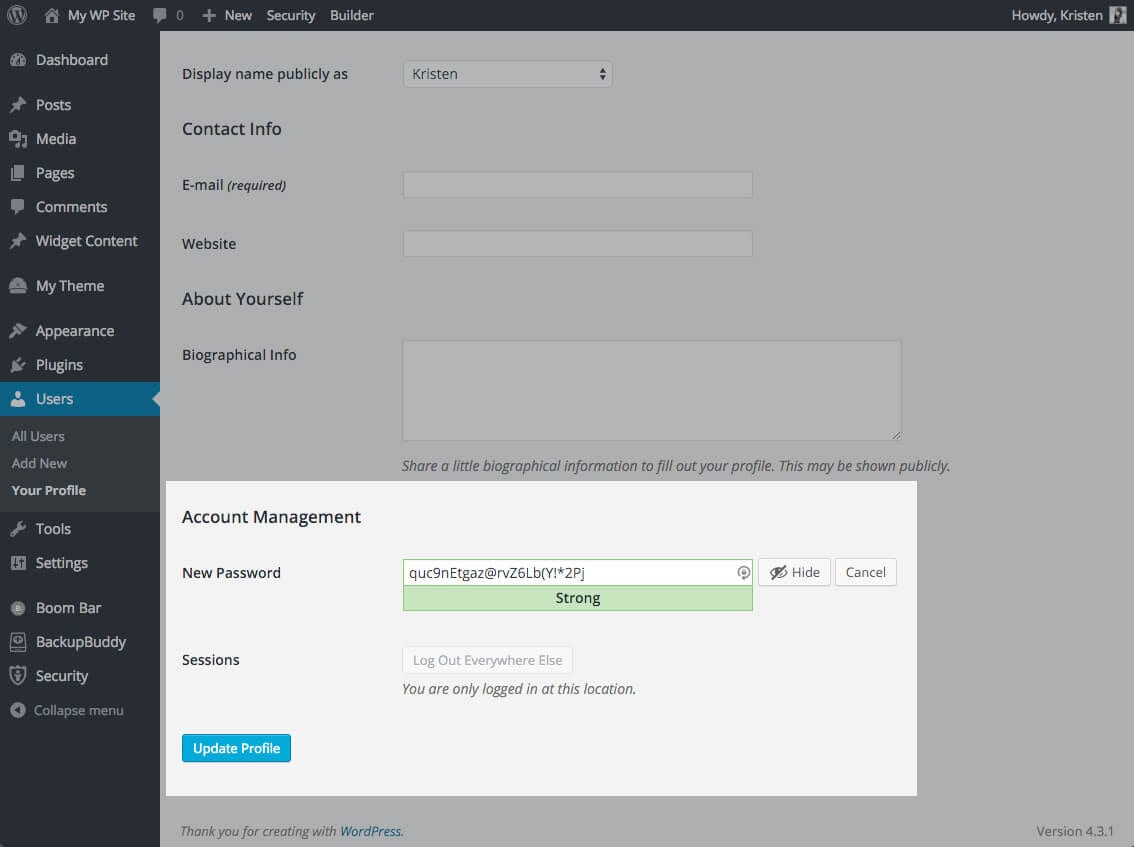Open Builder in the admin bar
Viewport: 1134px width, 847px height.
[351, 15]
